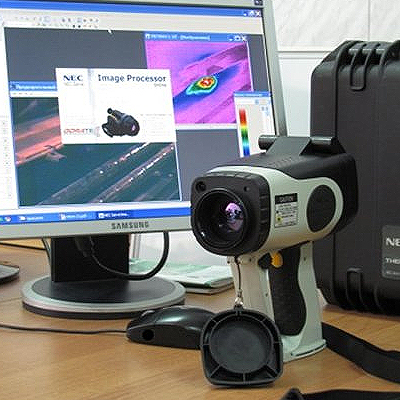Maximize the purple thermal image window
400x400 pixels.
(237, 38)
